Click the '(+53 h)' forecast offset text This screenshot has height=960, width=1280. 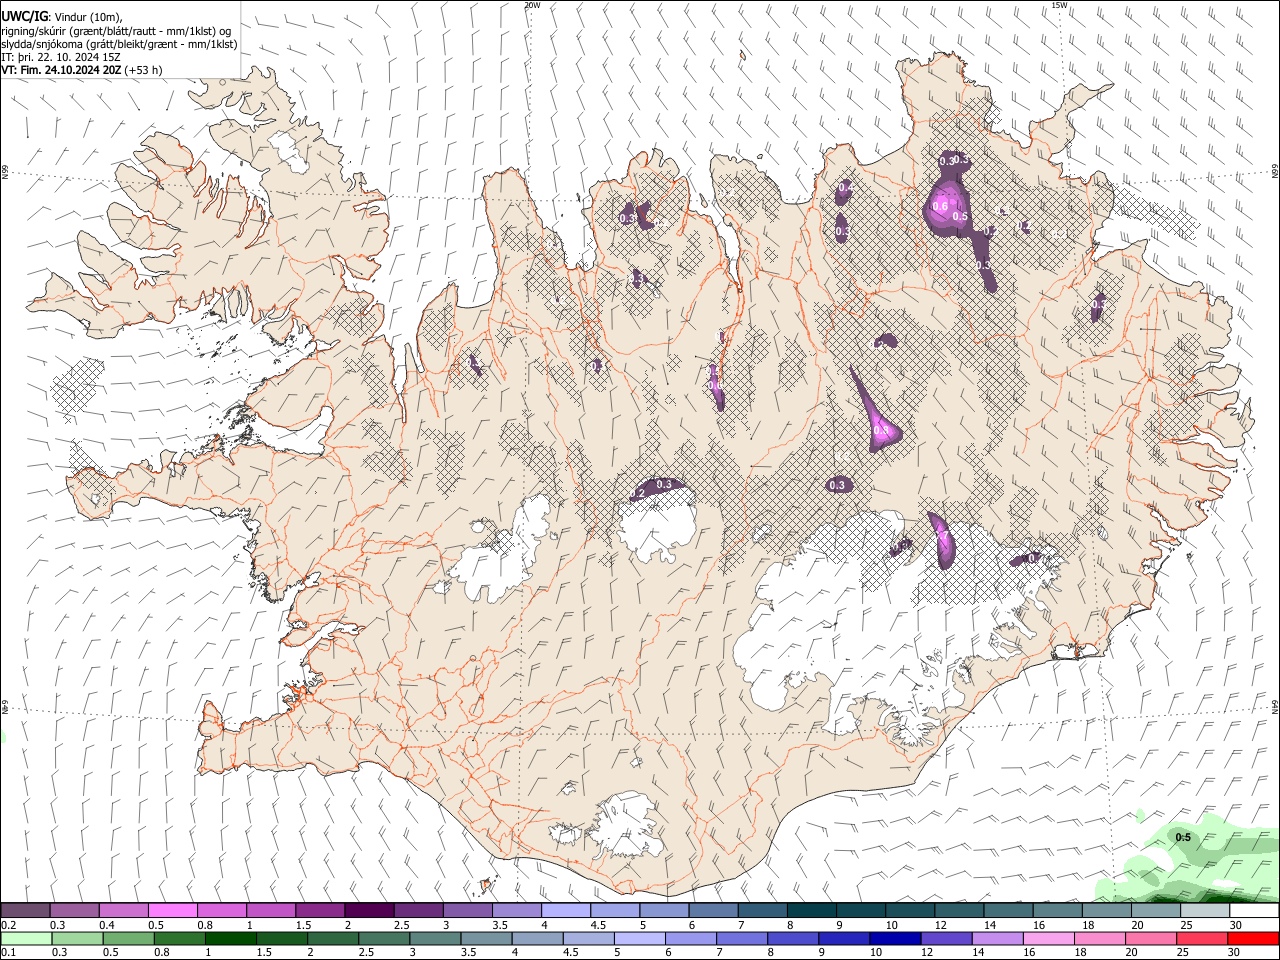click(144, 70)
